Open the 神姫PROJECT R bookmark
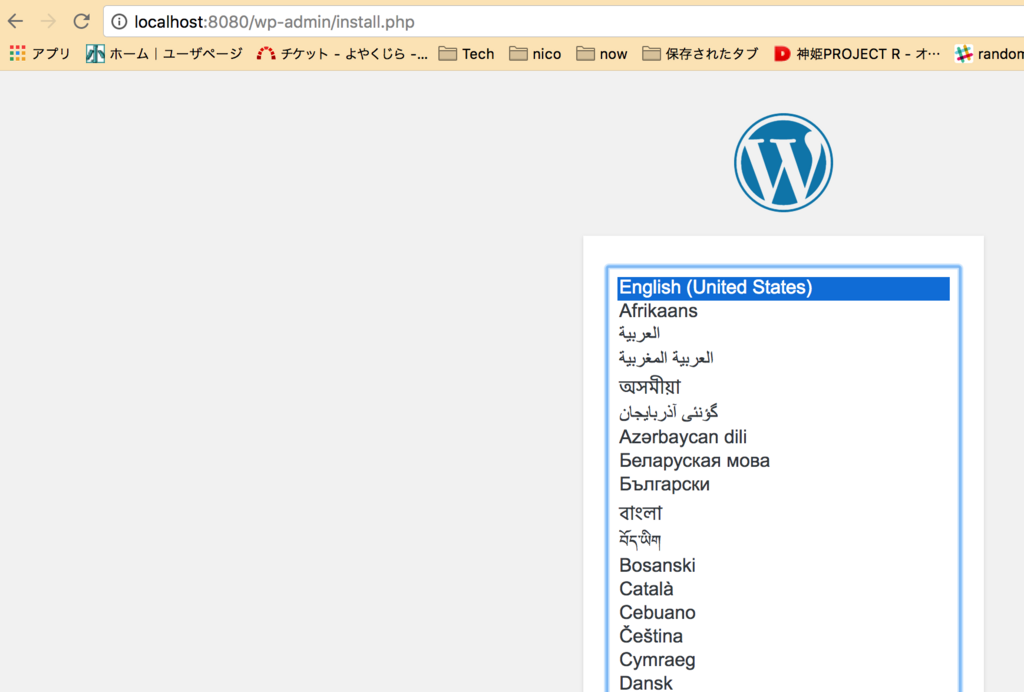Viewport: 1024px width, 692px height. (x=857, y=54)
